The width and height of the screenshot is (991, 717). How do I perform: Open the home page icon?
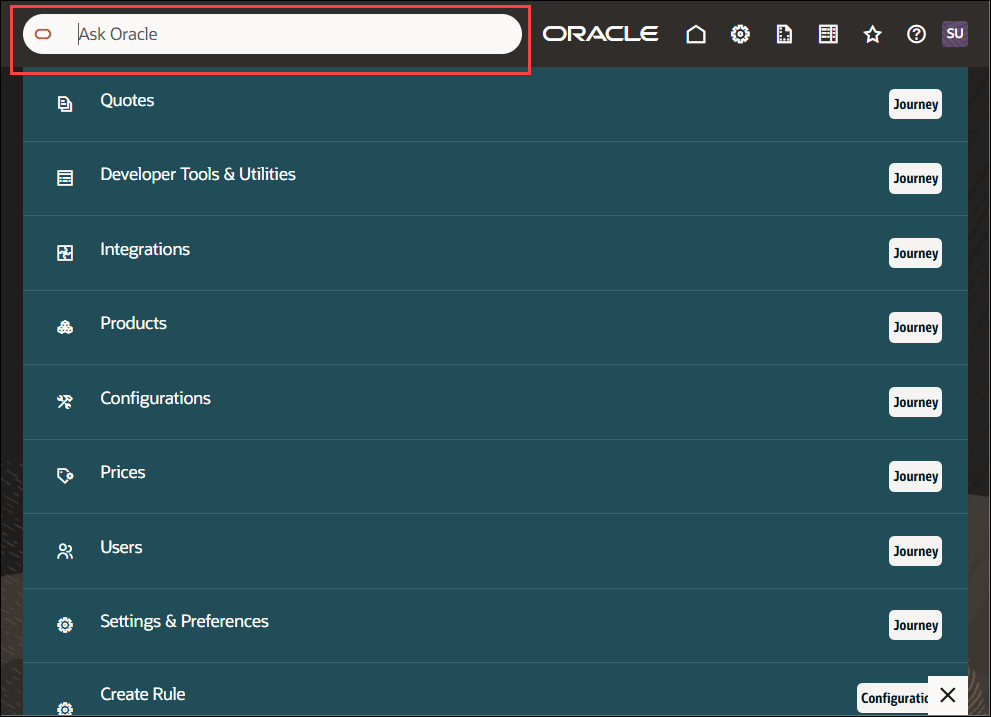coord(696,33)
